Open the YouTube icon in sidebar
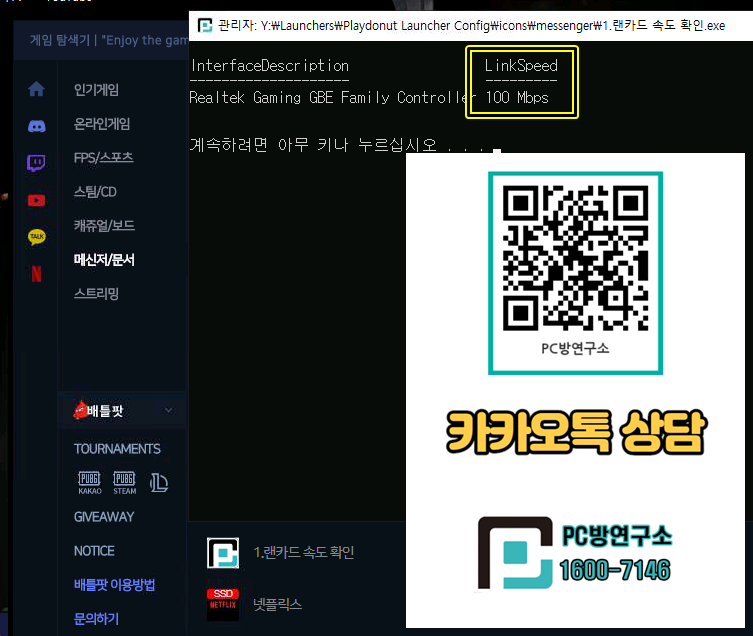Screen dimensions: 753x636 point(36,200)
